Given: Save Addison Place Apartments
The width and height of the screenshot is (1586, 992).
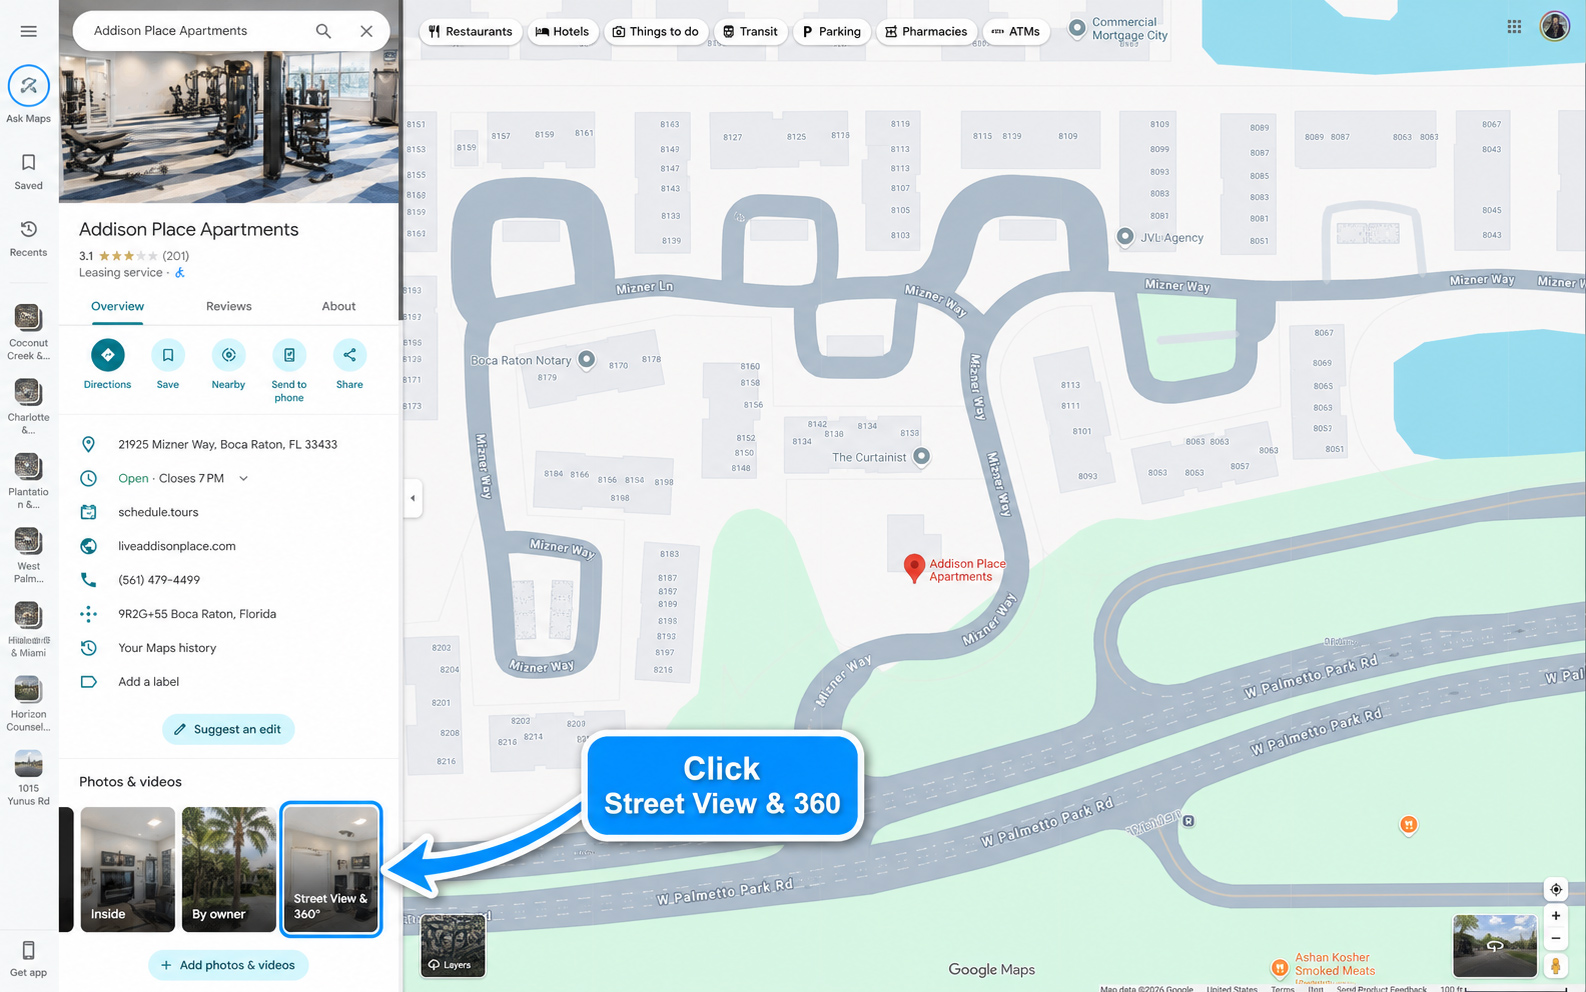Looking at the screenshot, I should [168, 355].
